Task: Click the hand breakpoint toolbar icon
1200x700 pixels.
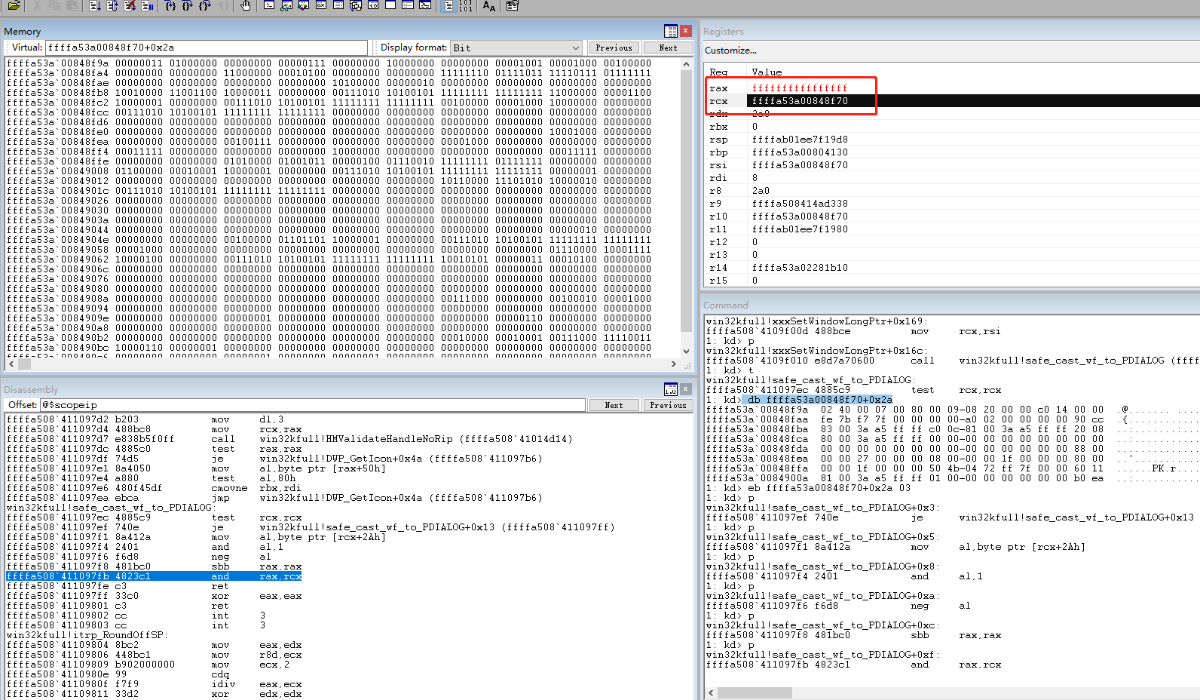Action: tap(245, 6)
